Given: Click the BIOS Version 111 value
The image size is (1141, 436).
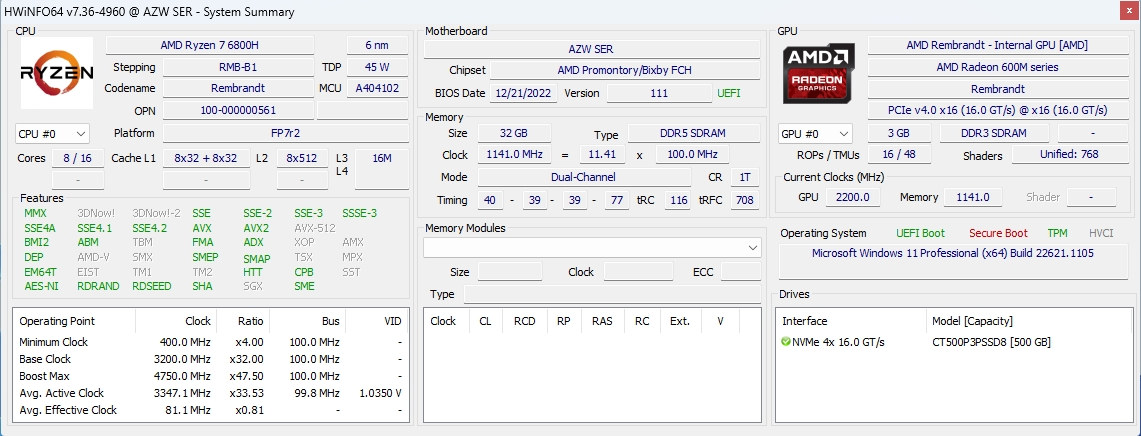Looking at the screenshot, I should pos(659,93).
